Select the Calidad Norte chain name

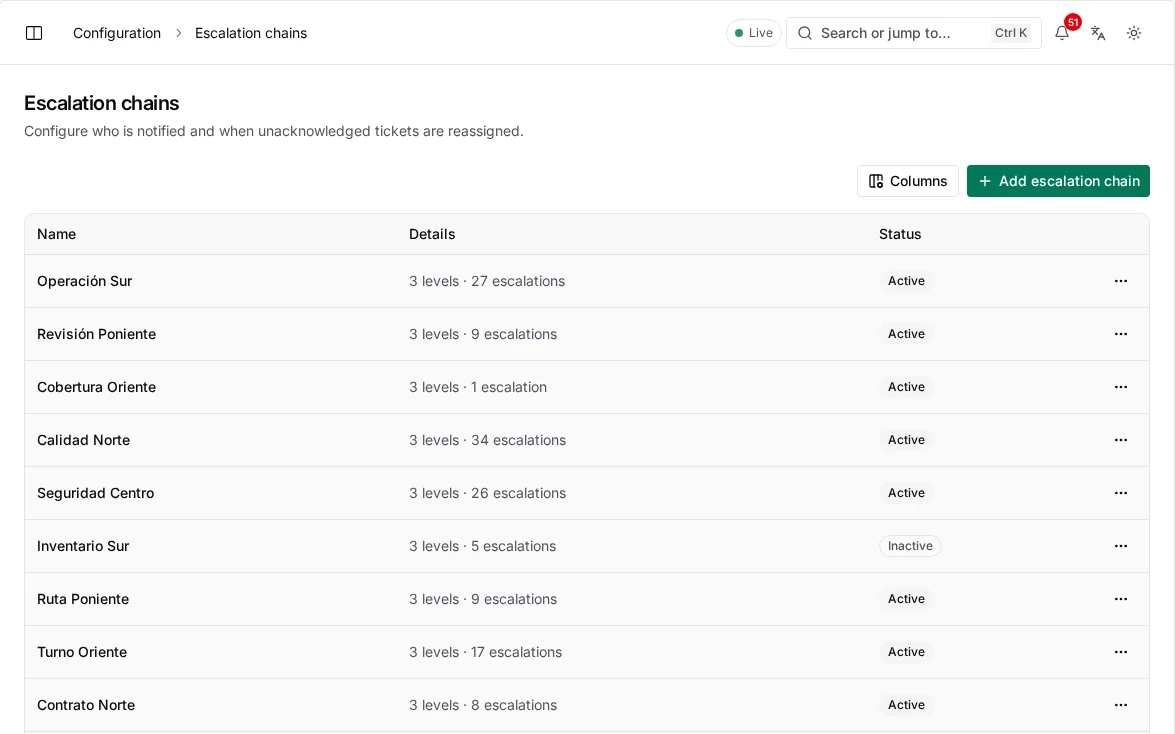83,440
